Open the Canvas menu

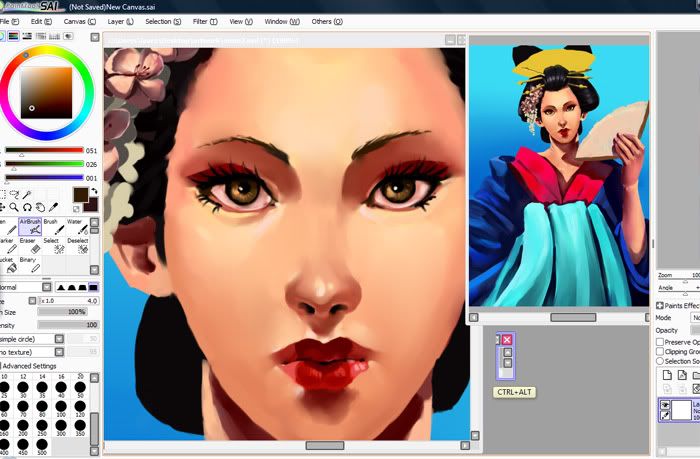(79, 21)
